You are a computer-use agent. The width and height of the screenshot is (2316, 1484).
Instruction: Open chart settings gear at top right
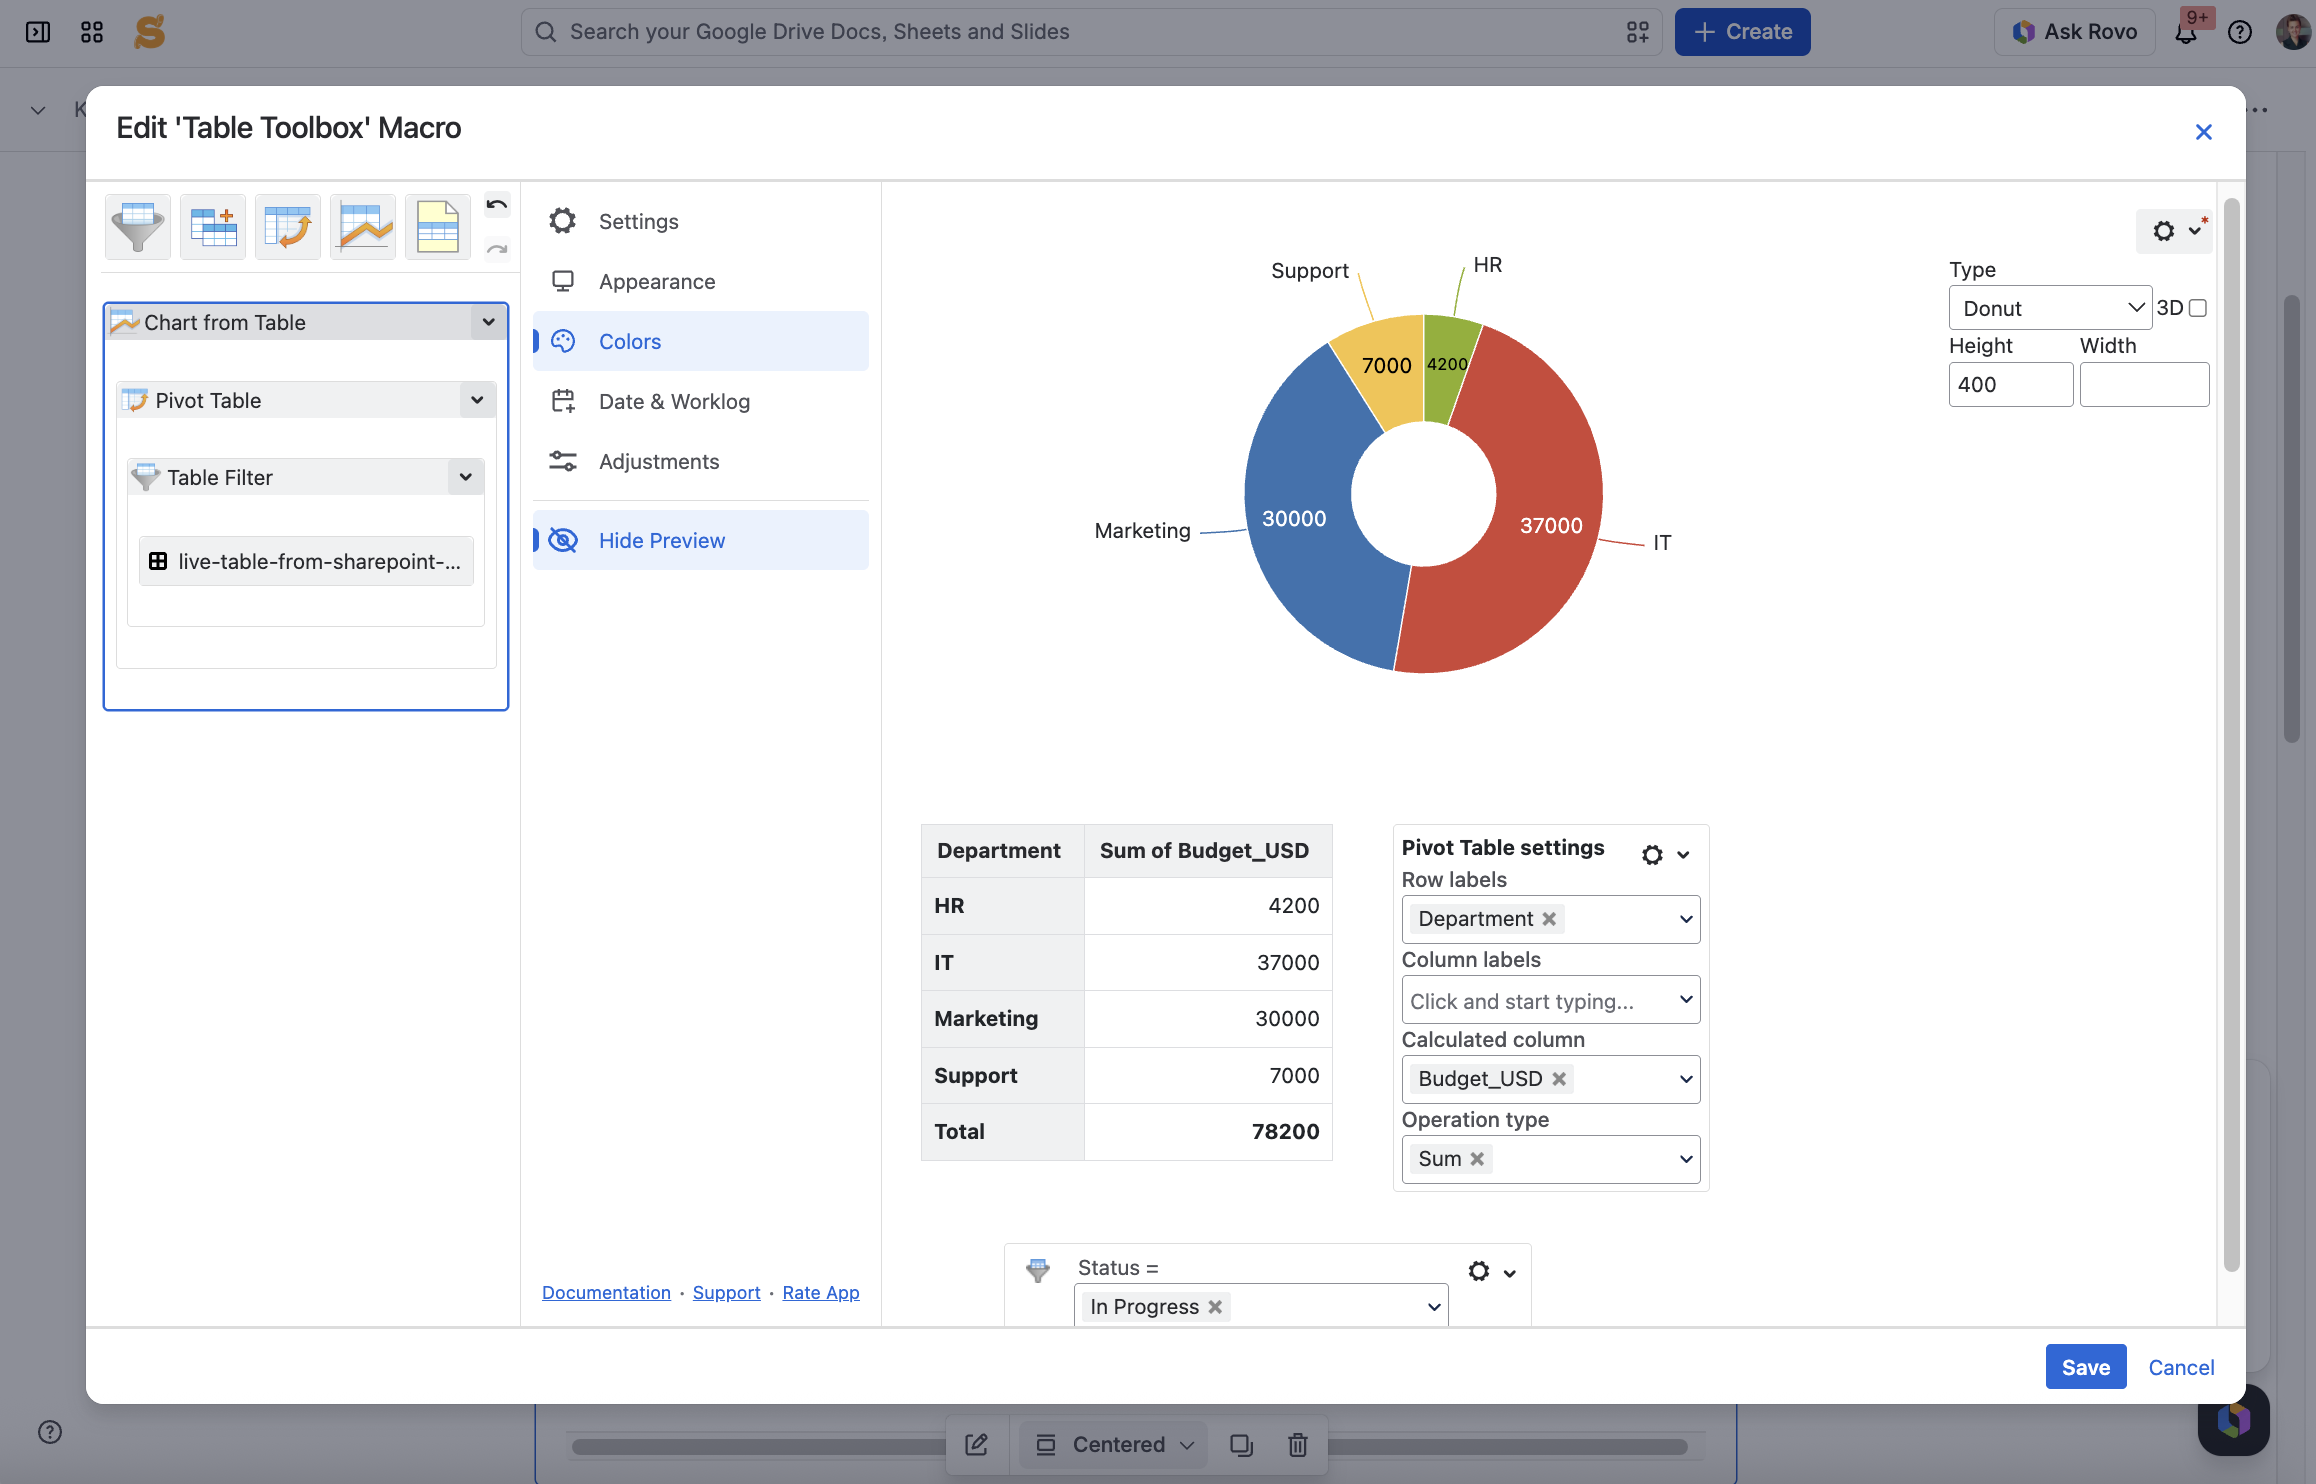point(2164,231)
